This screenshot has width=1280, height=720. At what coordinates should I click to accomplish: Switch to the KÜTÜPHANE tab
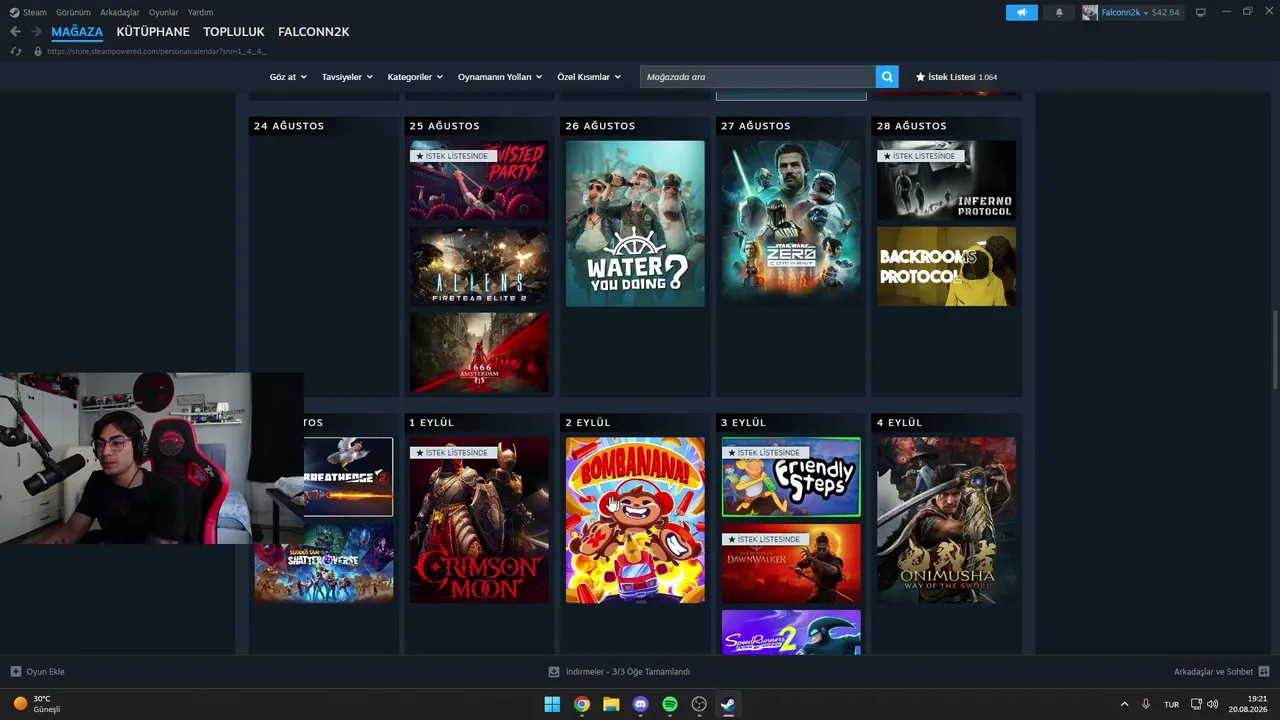click(x=153, y=32)
